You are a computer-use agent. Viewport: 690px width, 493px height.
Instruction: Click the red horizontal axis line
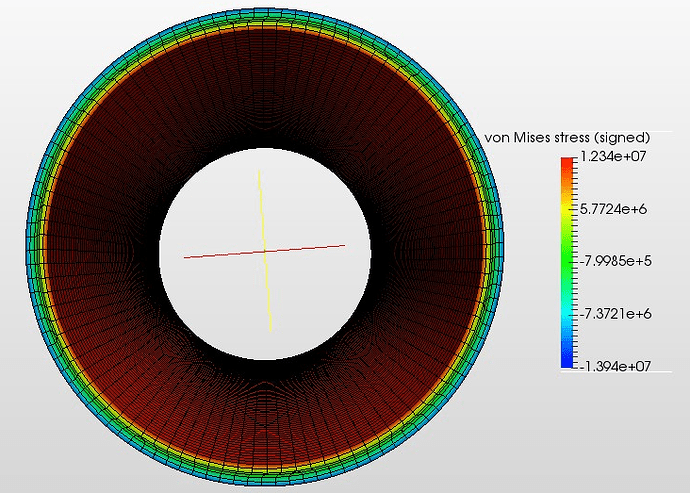click(x=264, y=251)
